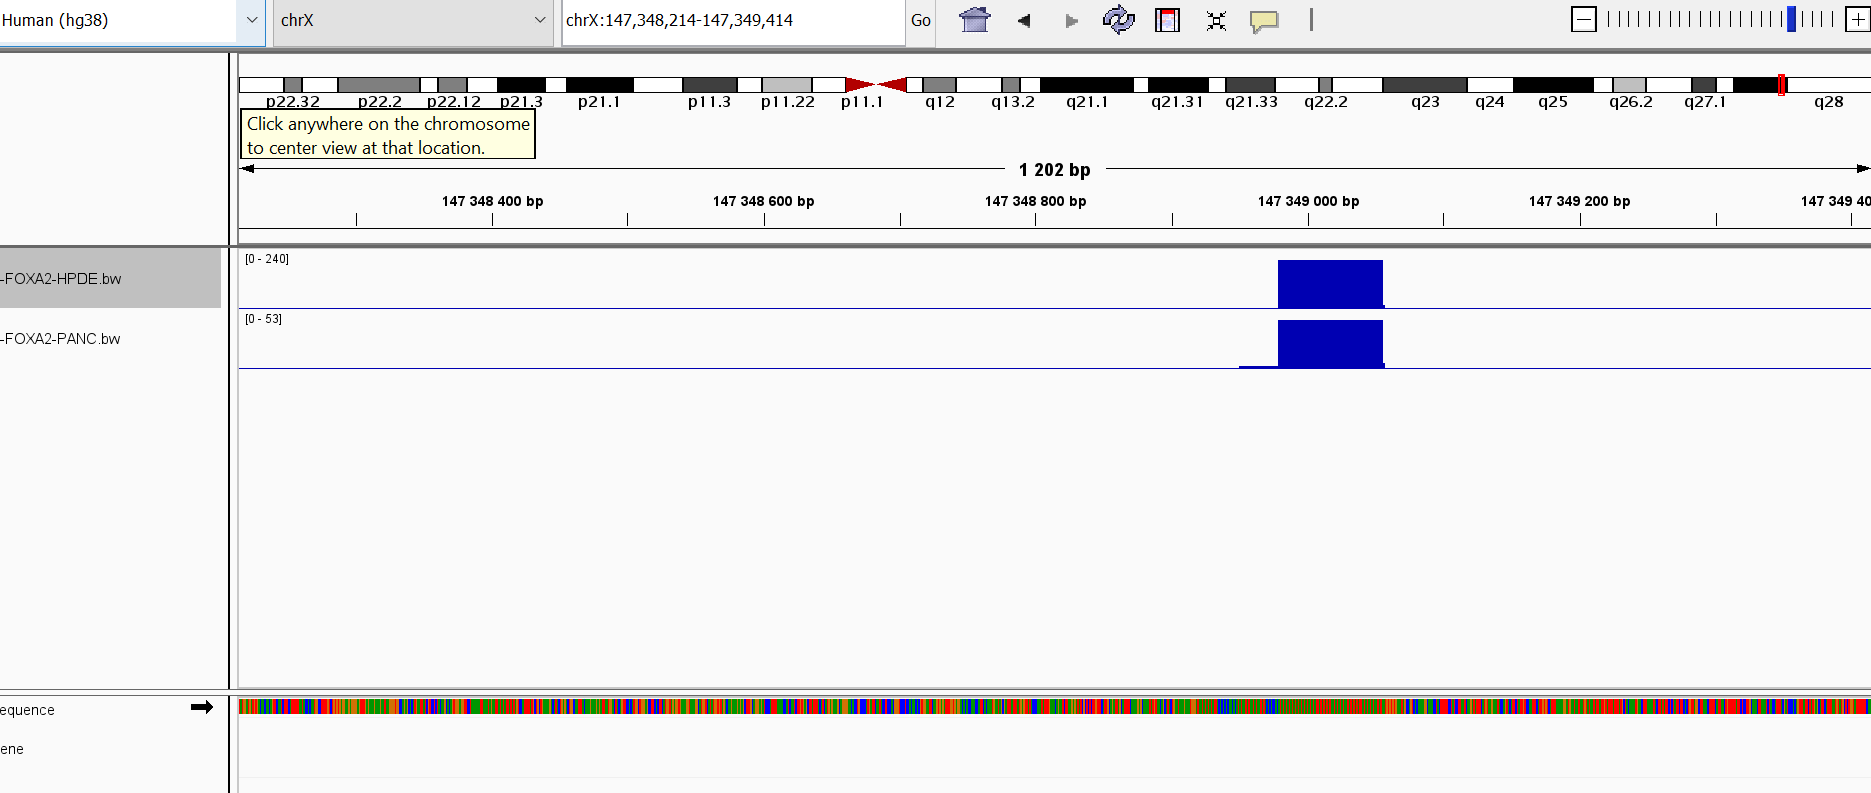
Task: Click the [0 - 53] data range label
Action: tap(263, 319)
